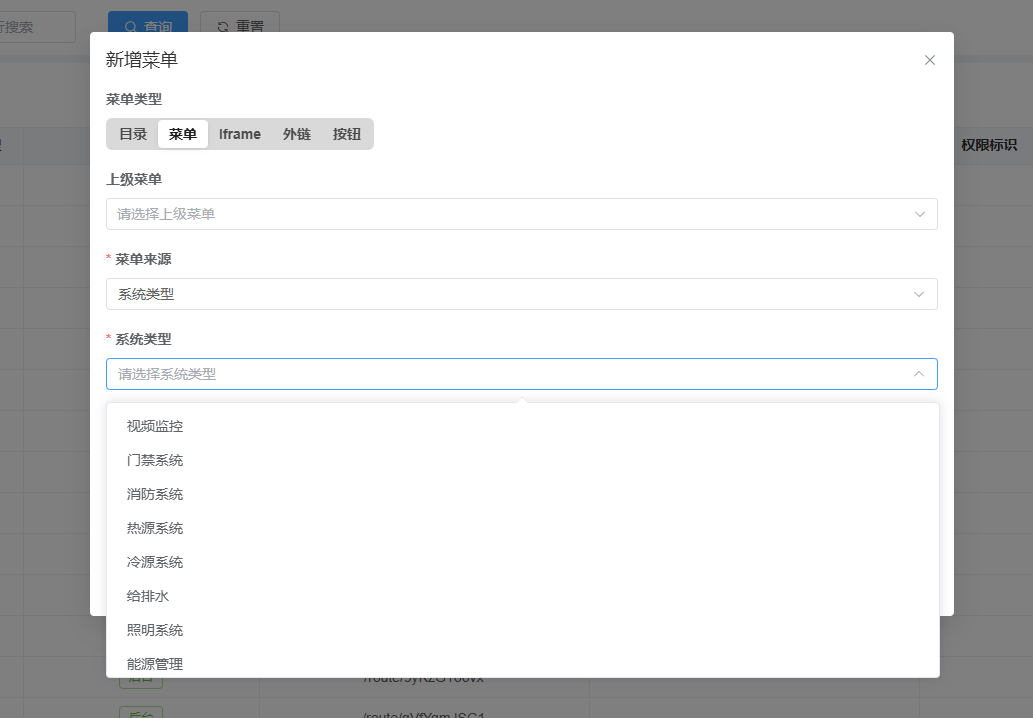Select the Iframe menu type
Image resolution: width=1033 pixels, height=718 pixels.
[240, 134]
